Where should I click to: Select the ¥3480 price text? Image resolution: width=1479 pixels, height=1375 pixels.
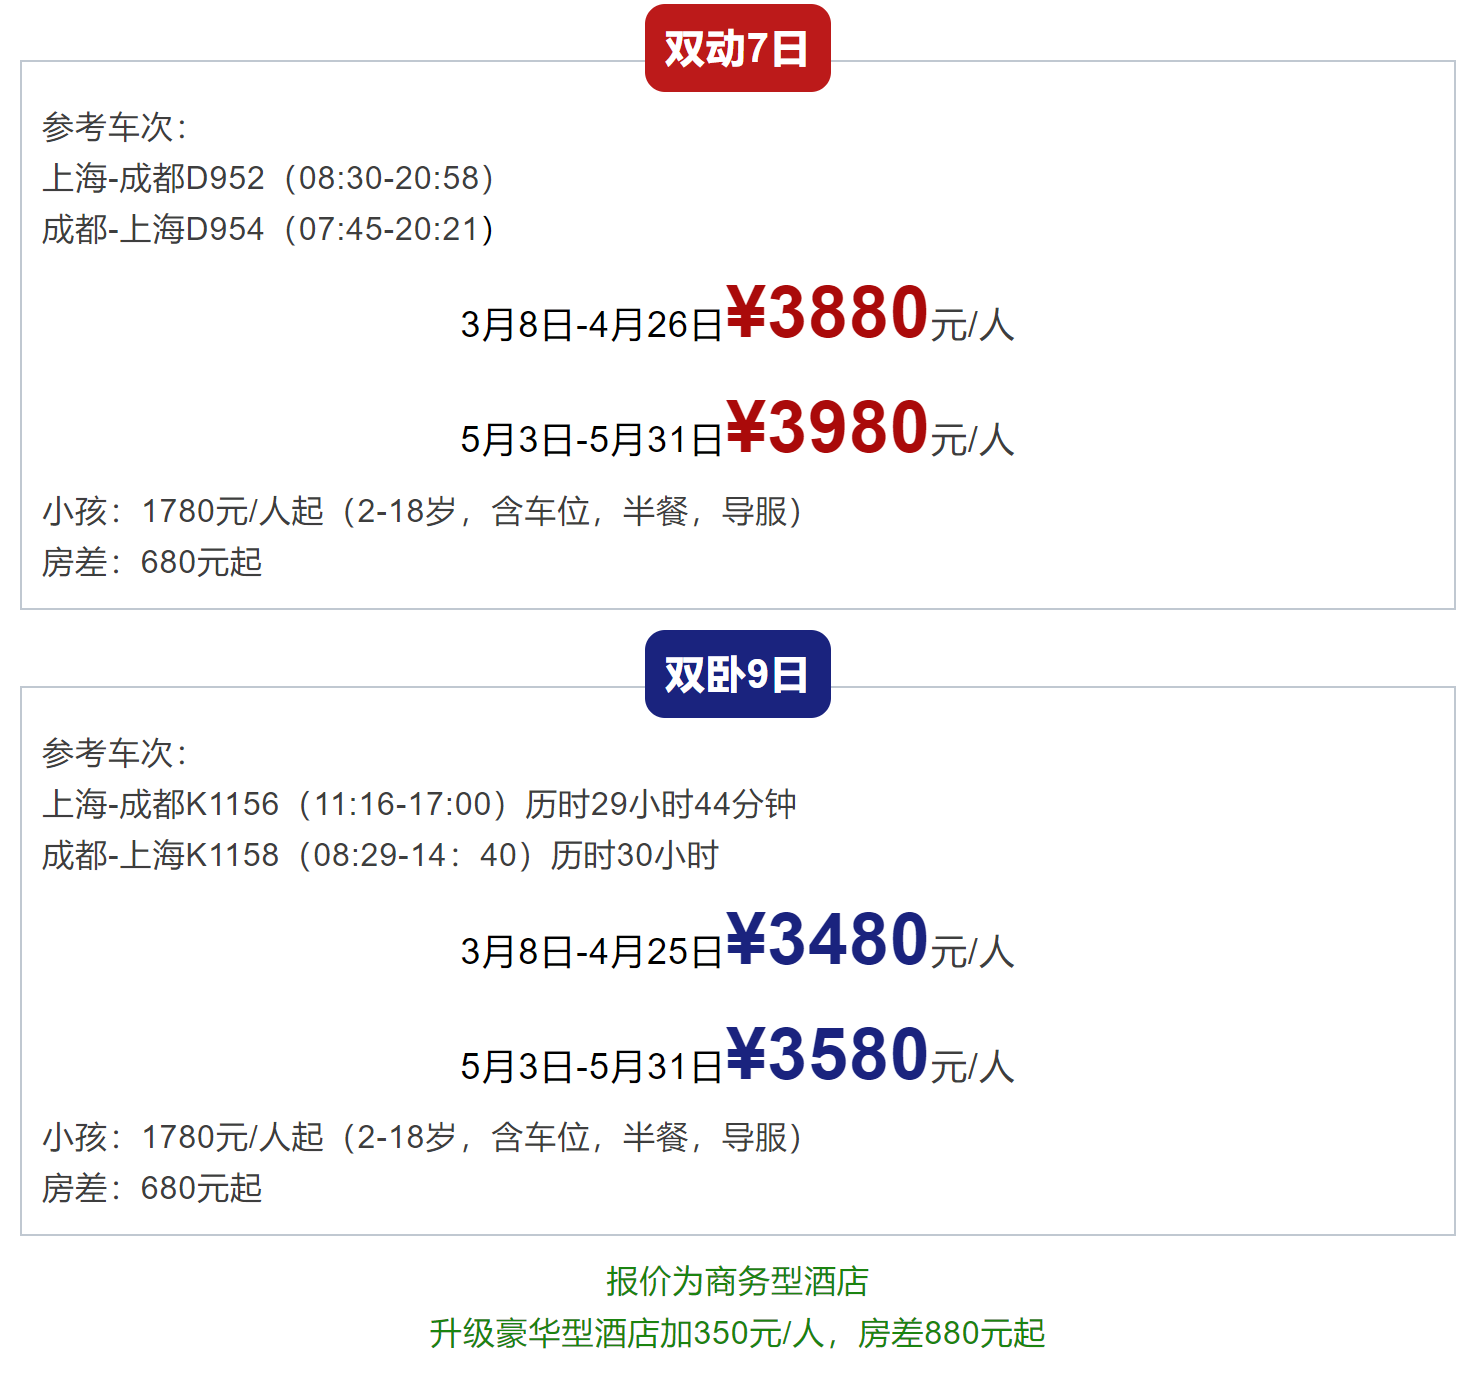[827, 940]
